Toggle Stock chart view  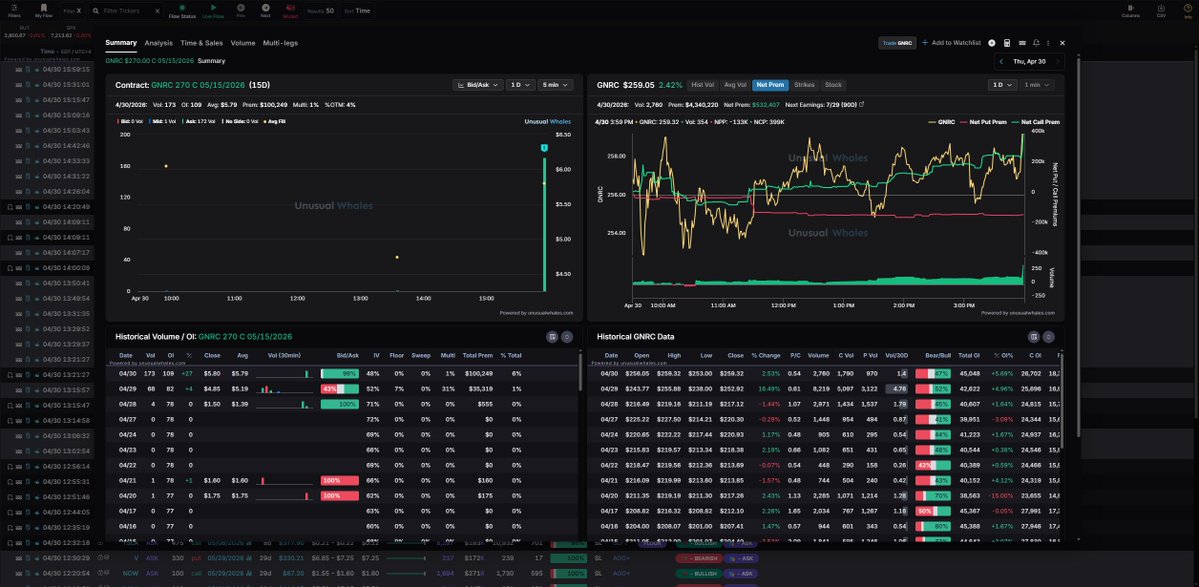click(833, 85)
